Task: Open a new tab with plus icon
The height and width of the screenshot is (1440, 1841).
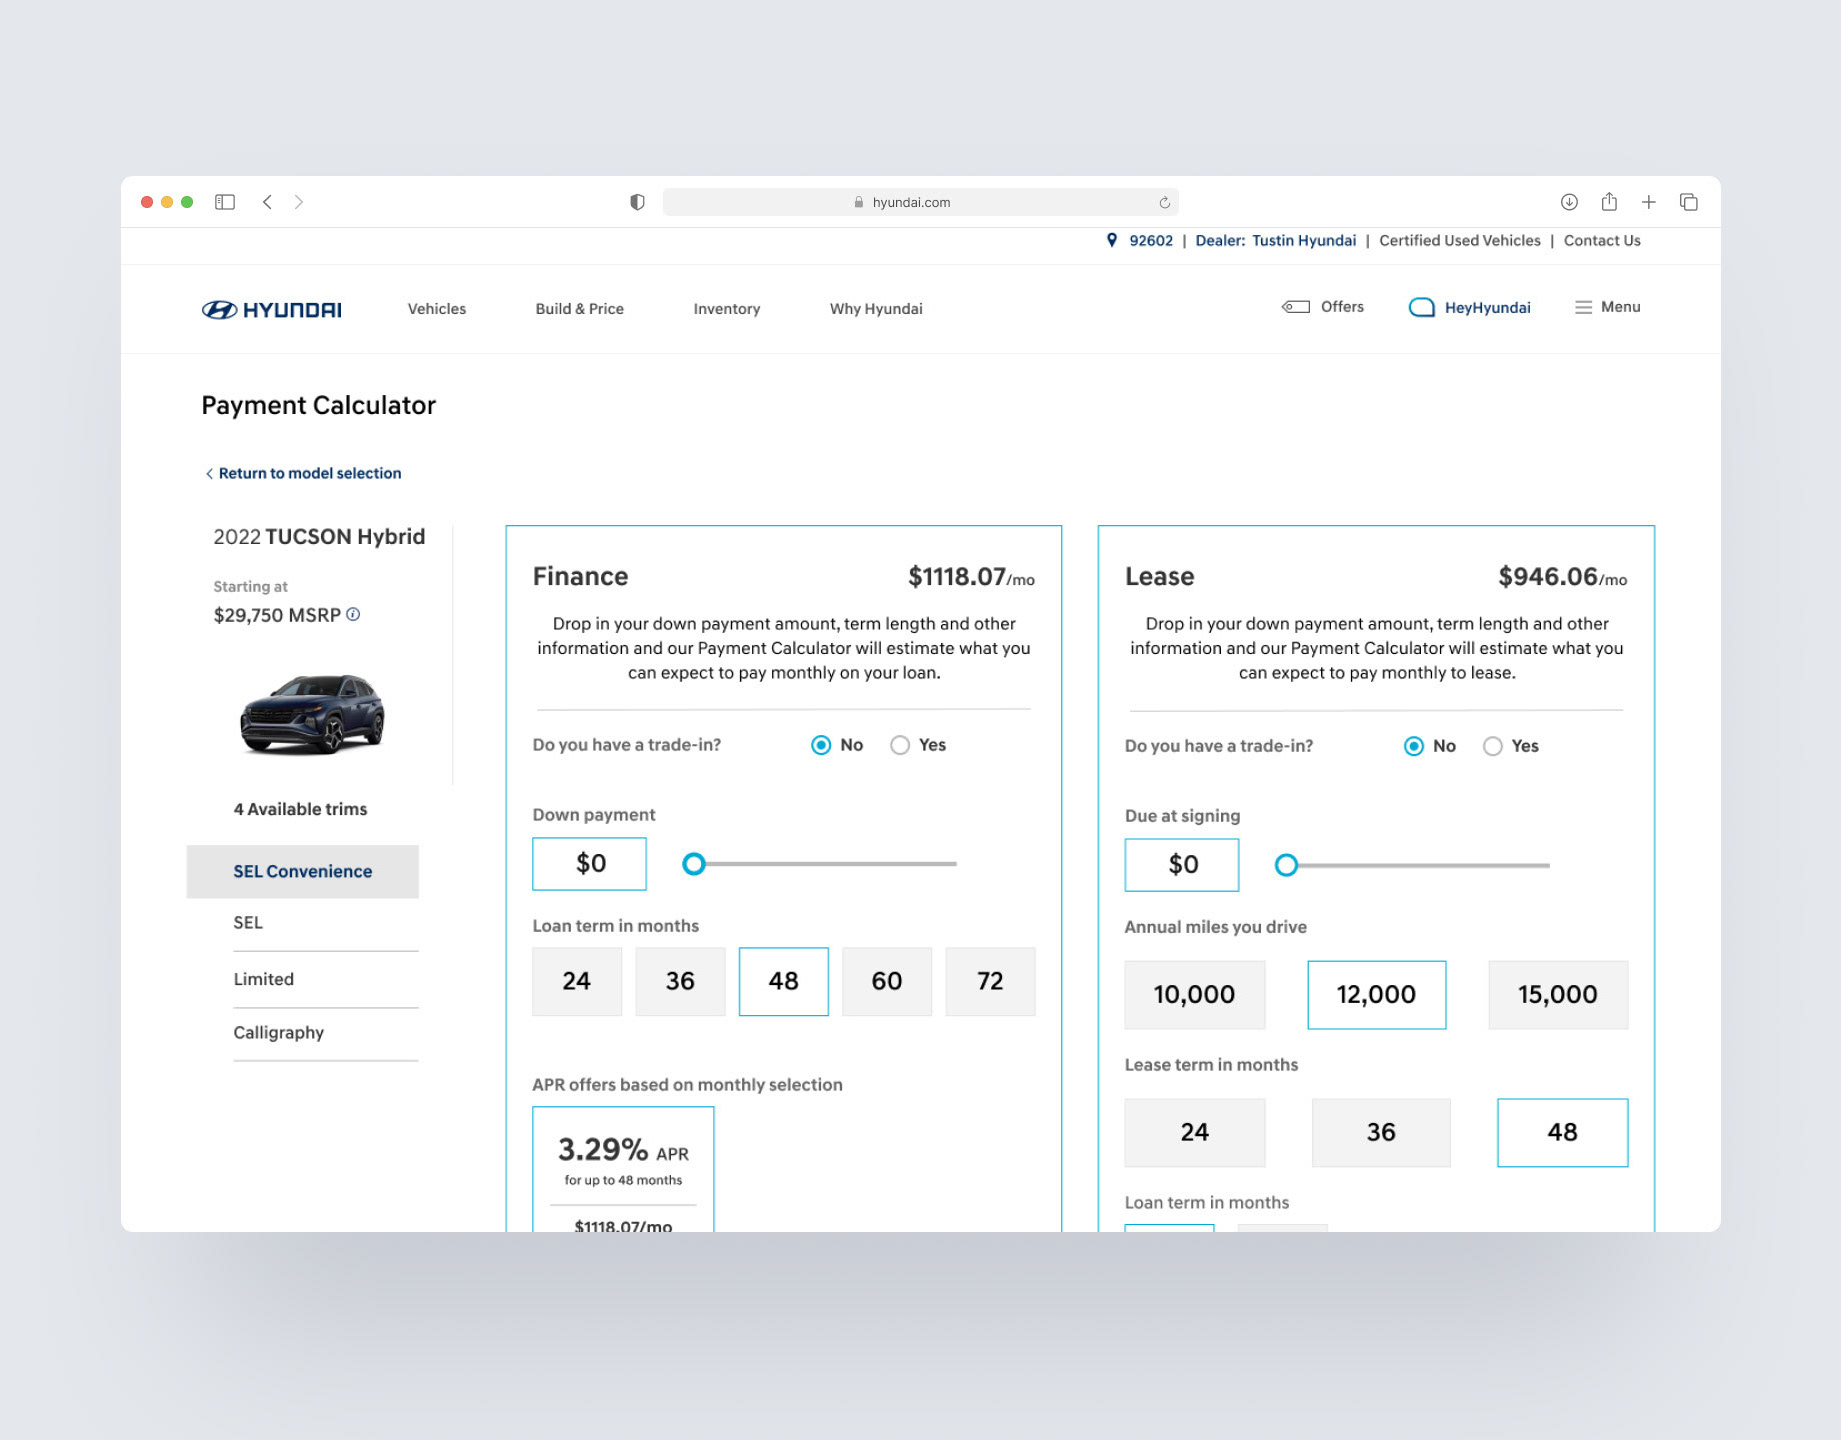Action: (x=1648, y=202)
